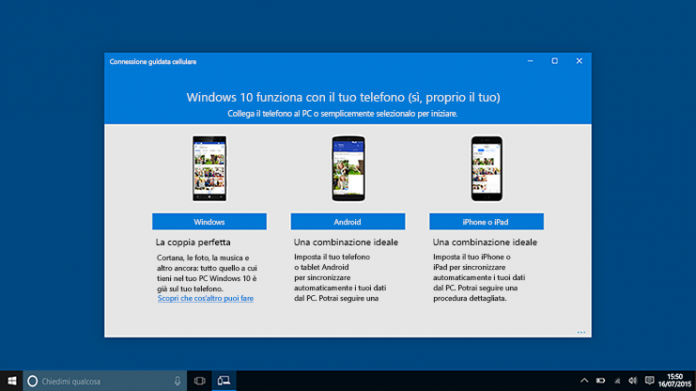Open Task View from the taskbar
696x391 pixels.
point(199,381)
